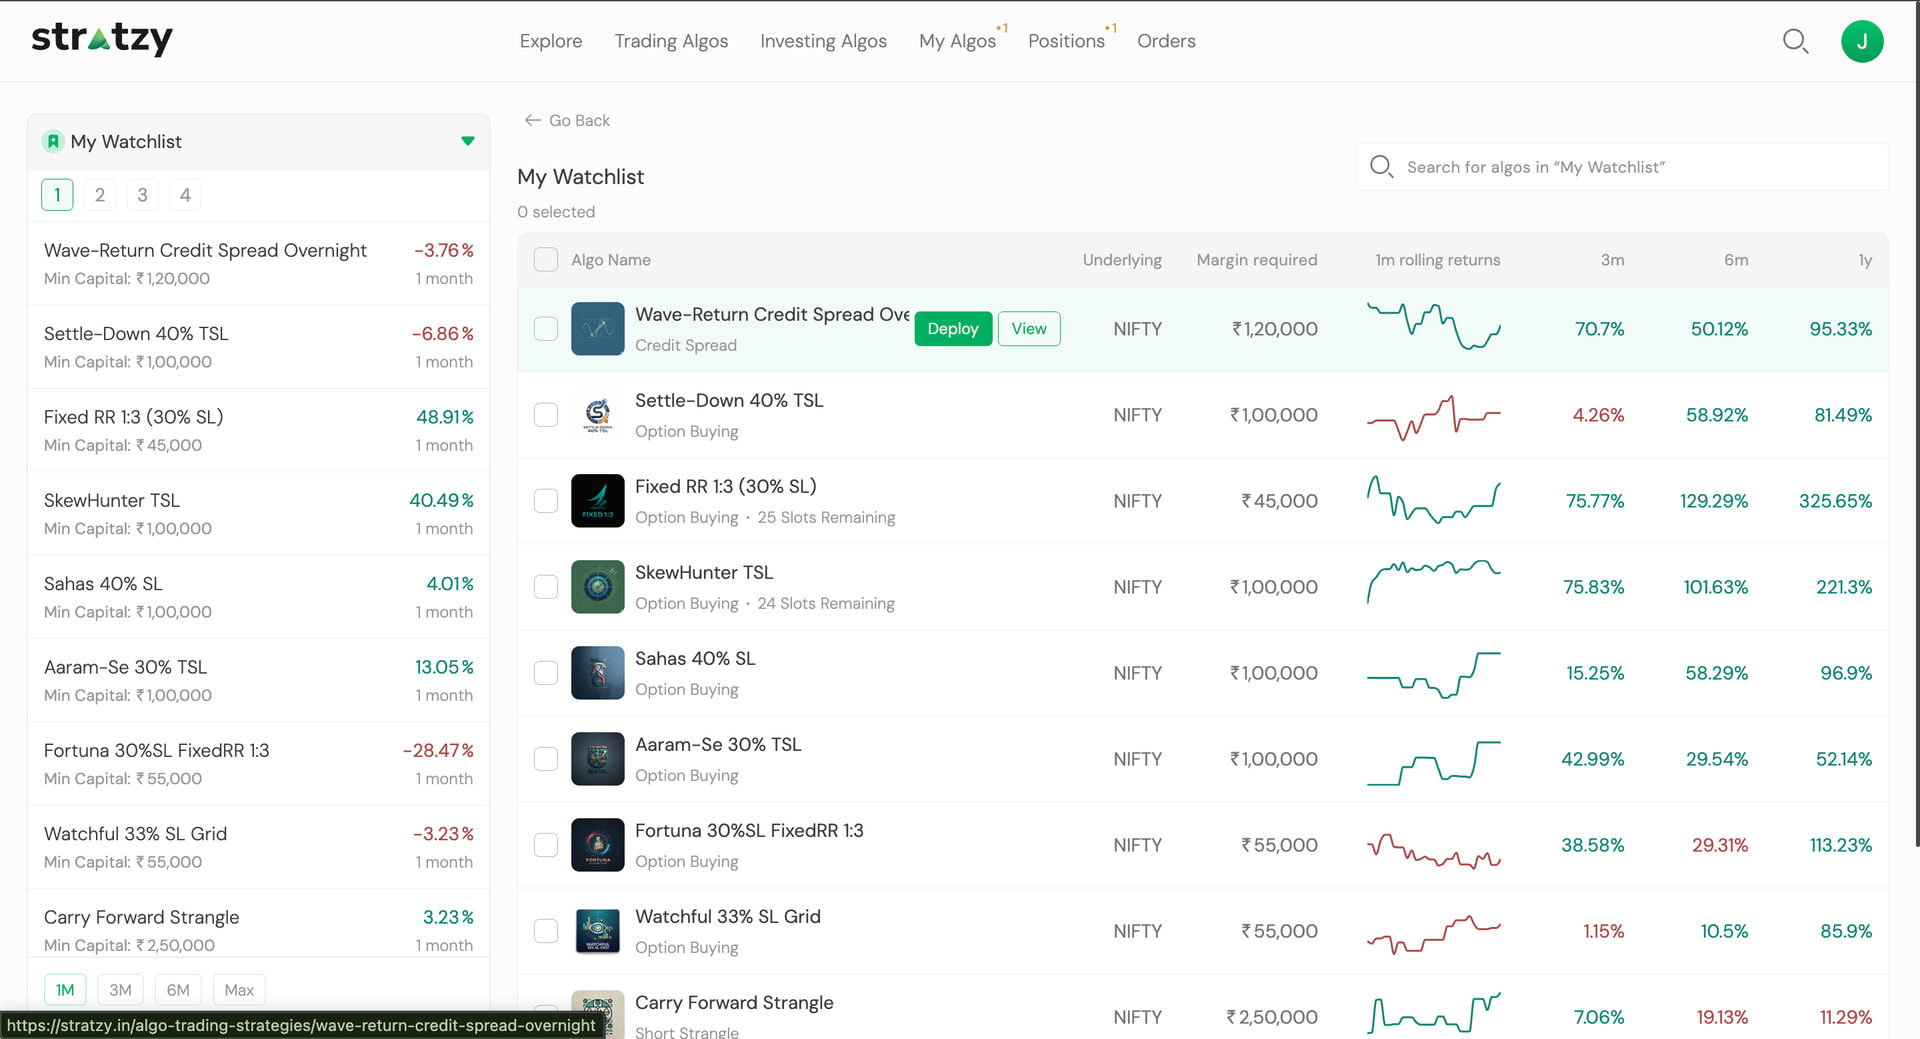This screenshot has height=1039, width=1920.
Task: Click Settle-Down 40% TSL returns sparkline
Action: click(x=1434, y=418)
